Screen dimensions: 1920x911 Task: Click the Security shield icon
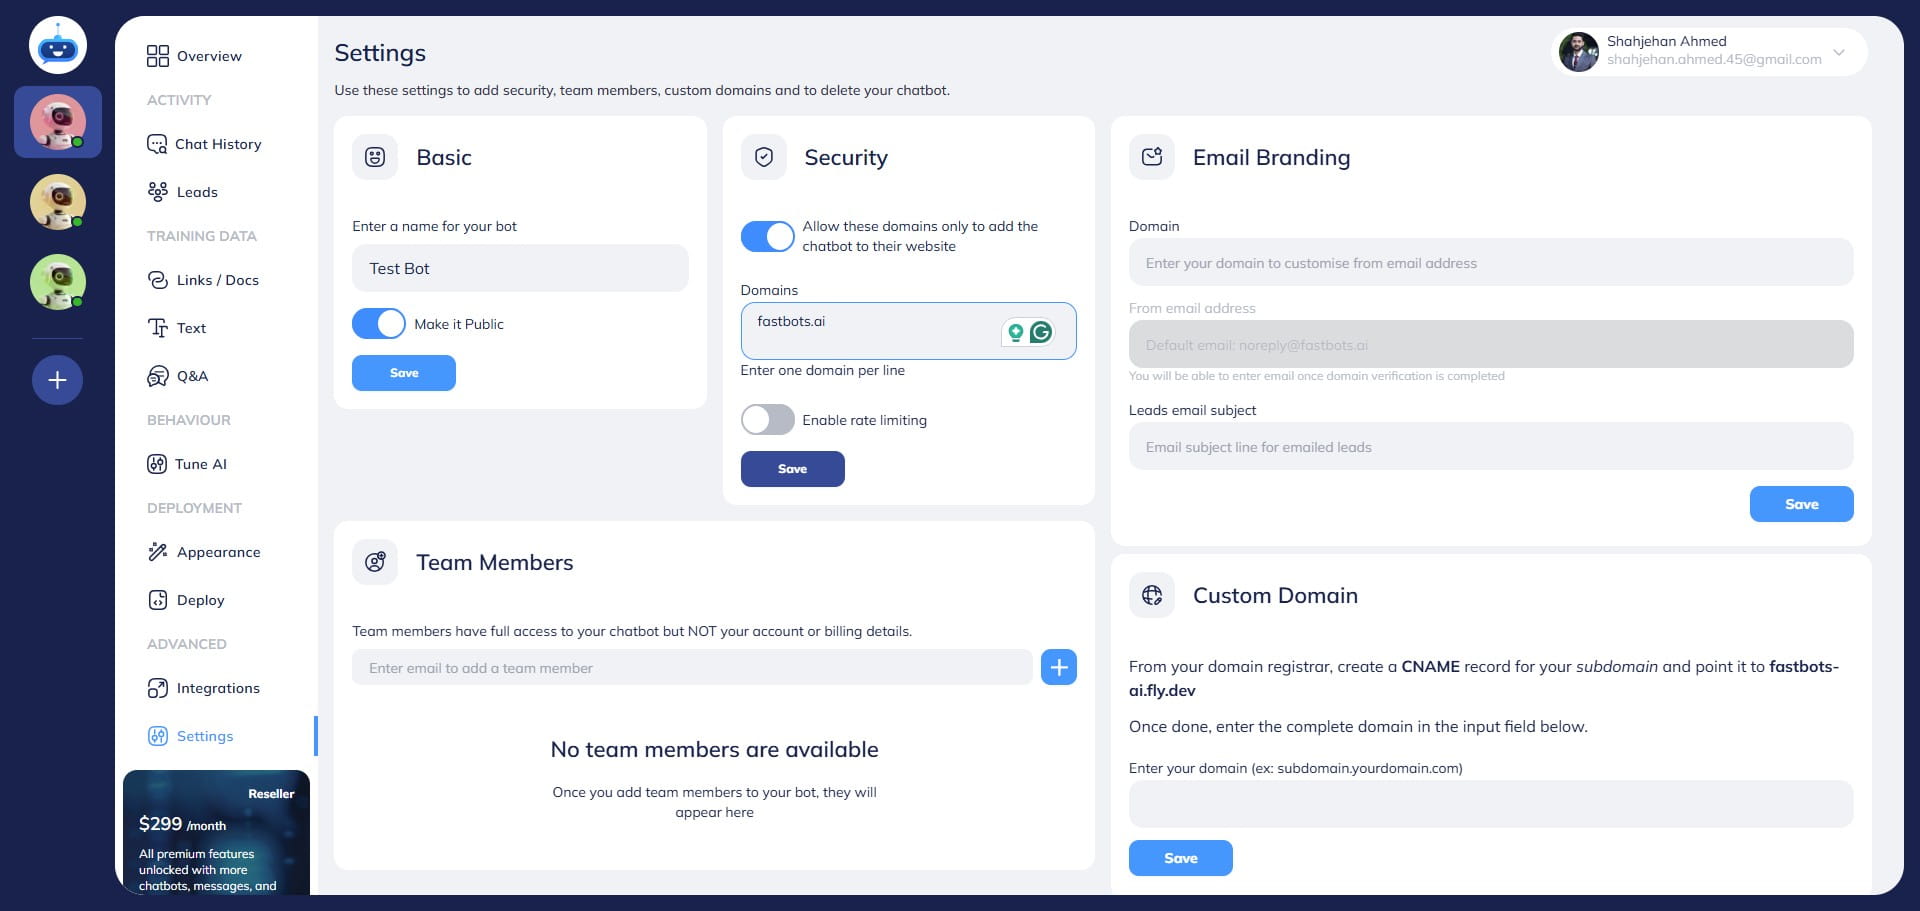[x=764, y=157]
